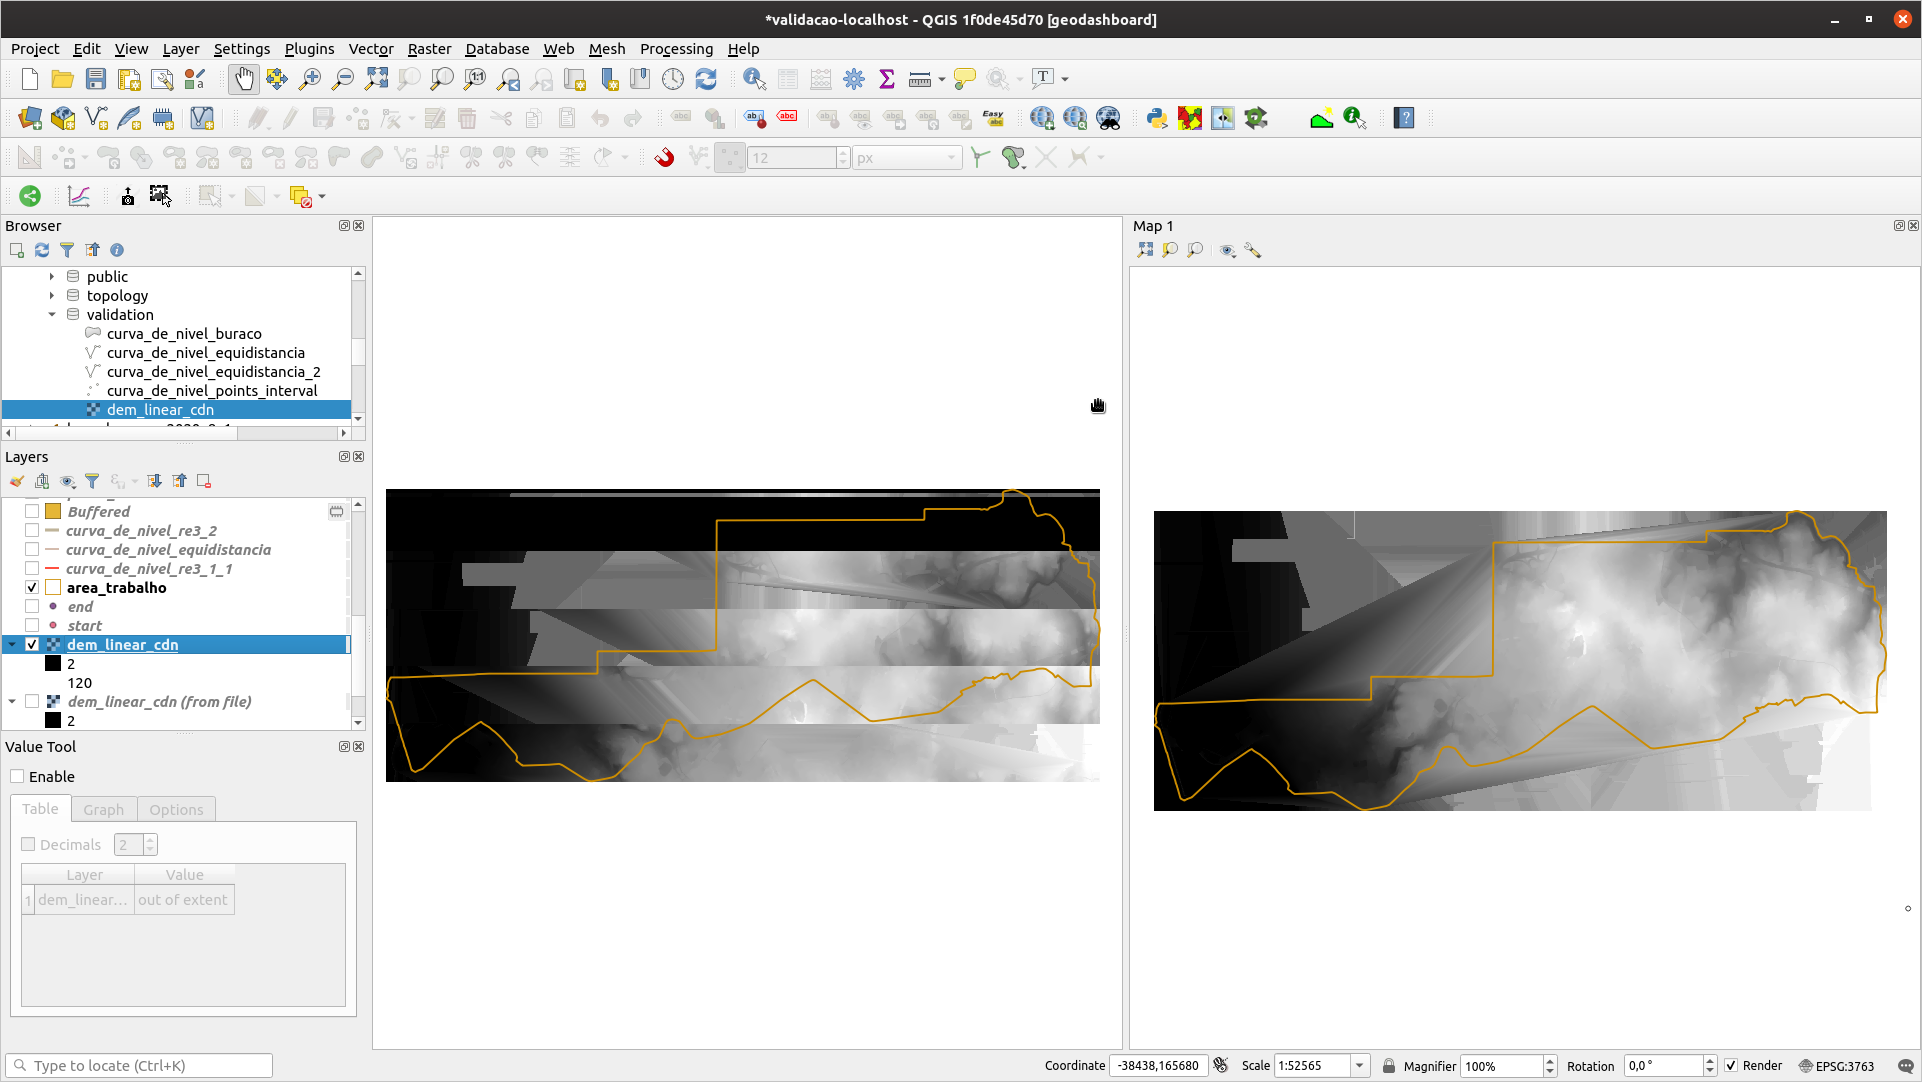
Task: Activate the Zoom In tool
Action: point(310,79)
